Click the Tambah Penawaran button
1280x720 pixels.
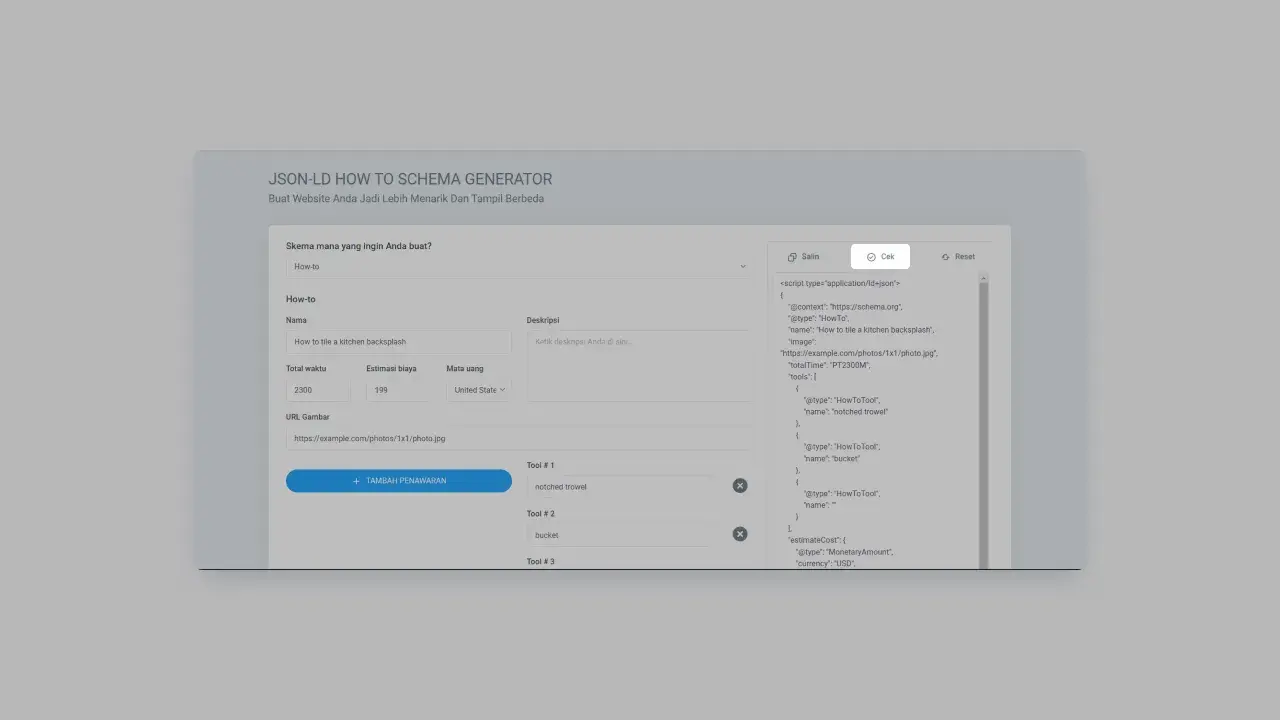tap(399, 481)
